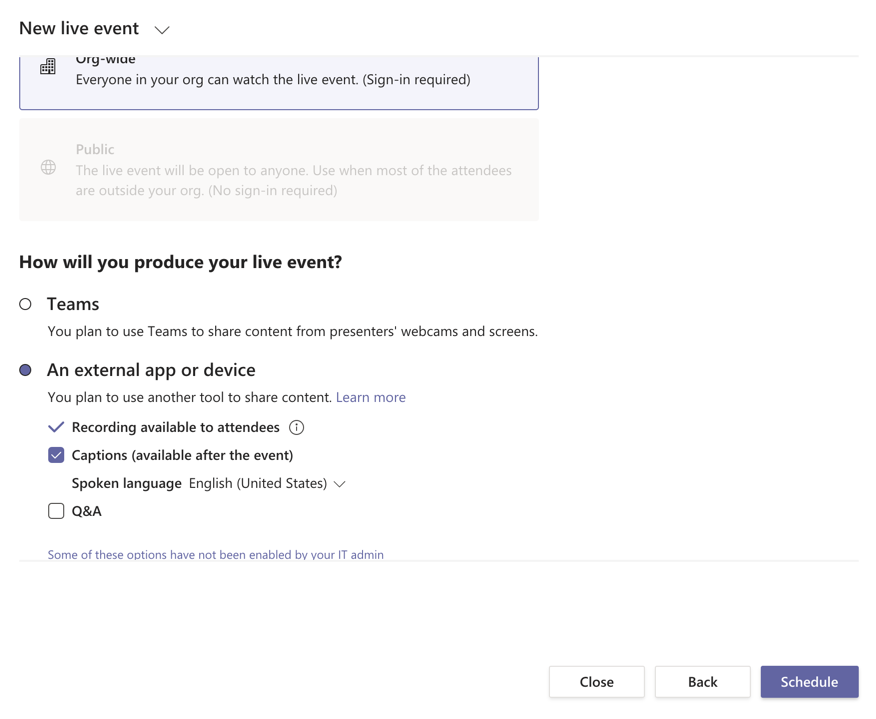Open the Spoken language dropdown
The height and width of the screenshot is (719, 876).
(340, 484)
